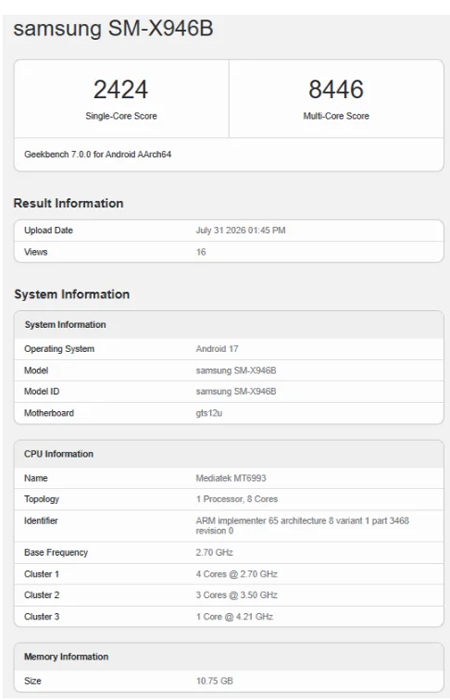Select the base frequency value 2.70 GHz
This screenshot has width=450, height=700.
pyautogui.click(x=214, y=553)
